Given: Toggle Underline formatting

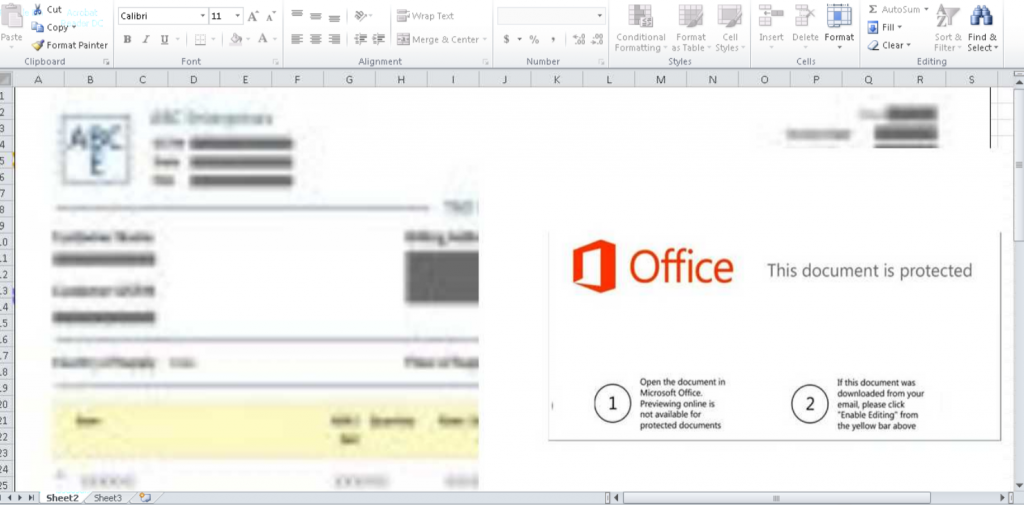Looking at the screenshot, I should click(165, 39).
